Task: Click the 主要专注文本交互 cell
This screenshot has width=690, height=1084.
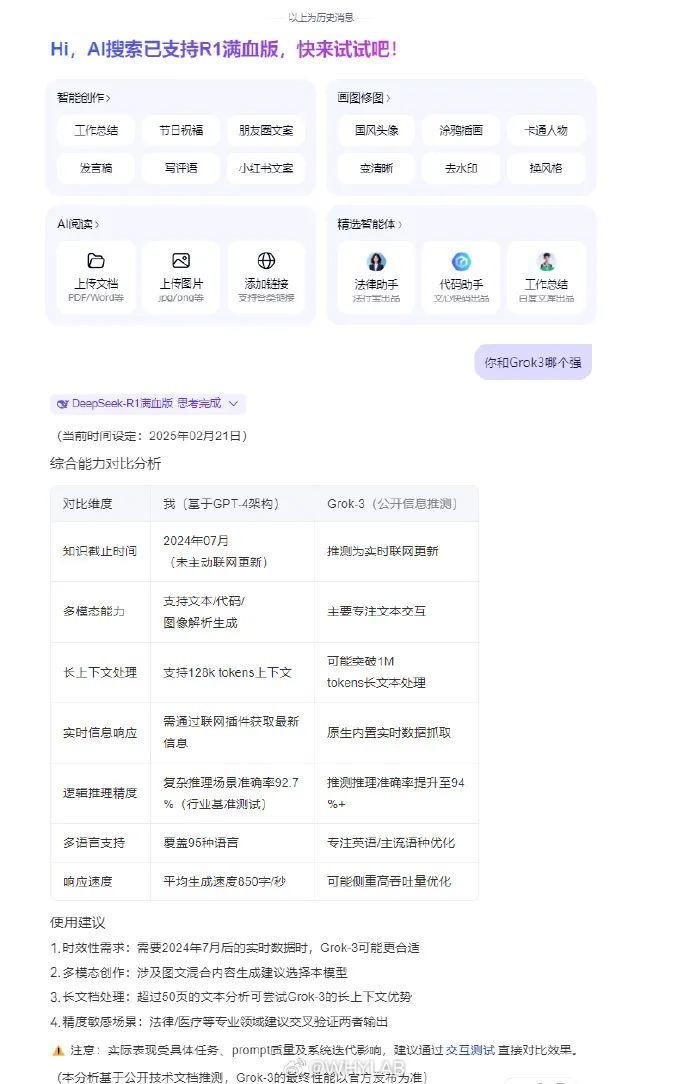Action: pos(376,611)
